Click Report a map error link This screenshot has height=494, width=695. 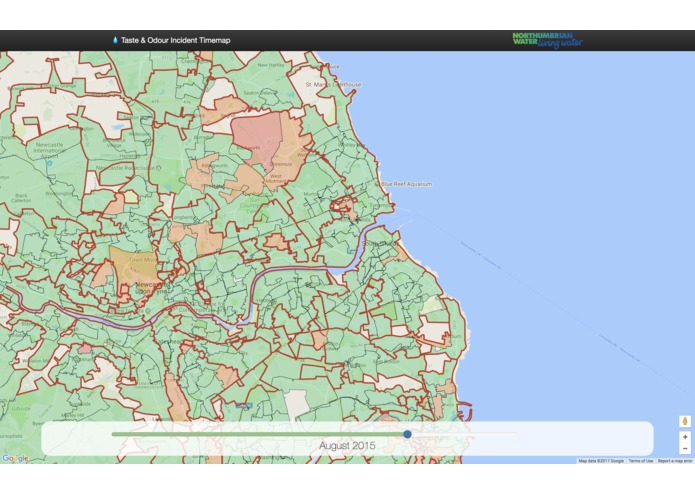click(x=675, y=461)
